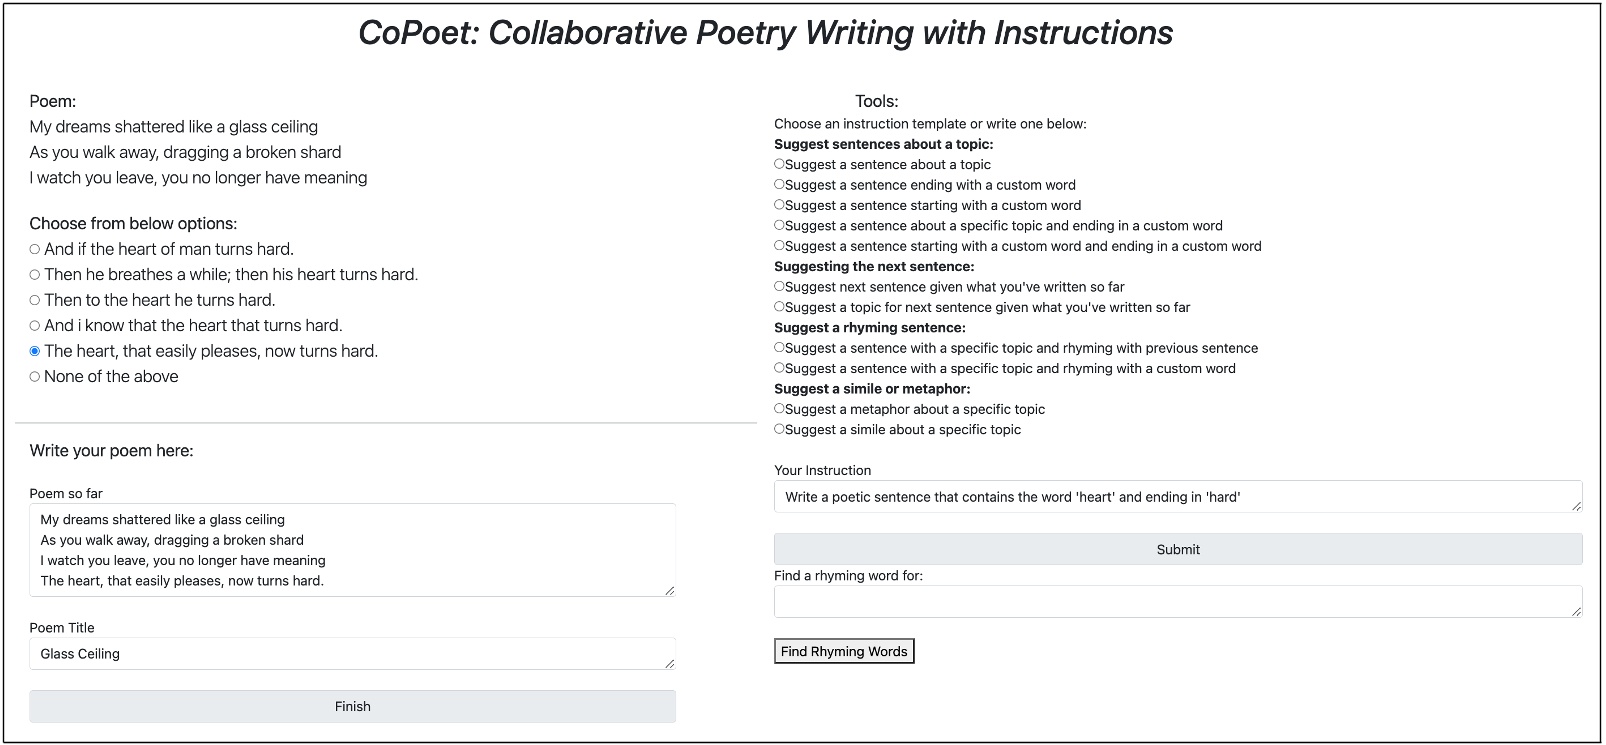Select "Suggest next sentence given what you've written"

pos(779,286)
